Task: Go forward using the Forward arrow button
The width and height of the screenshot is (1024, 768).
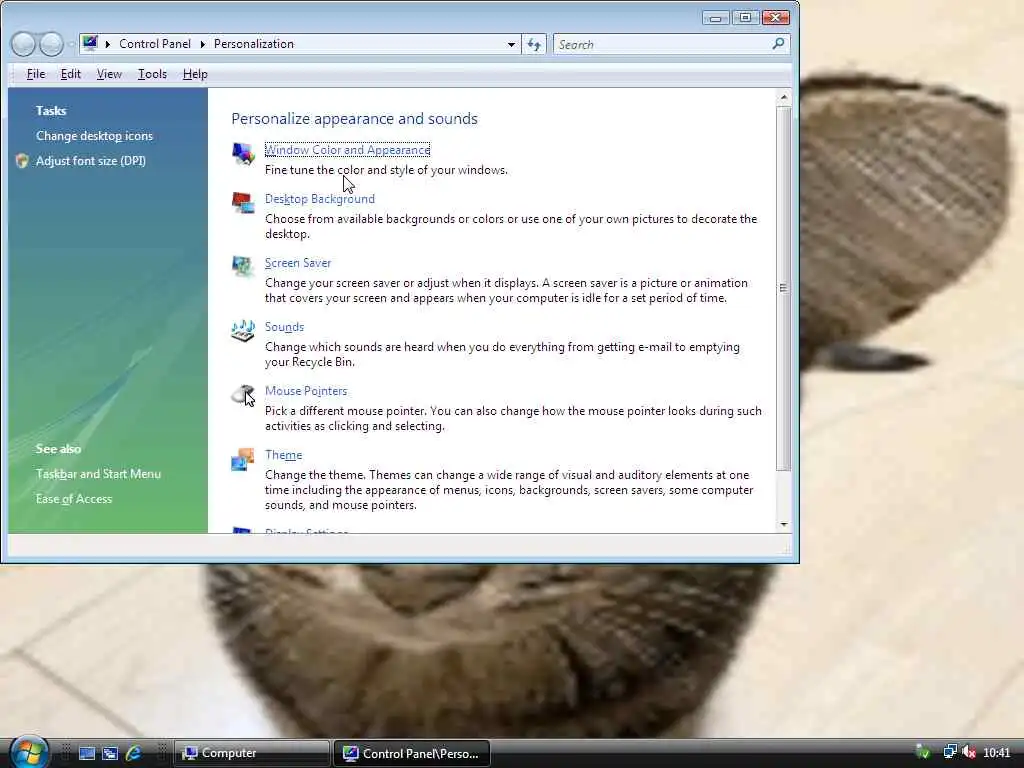Action: click(52, 44)
